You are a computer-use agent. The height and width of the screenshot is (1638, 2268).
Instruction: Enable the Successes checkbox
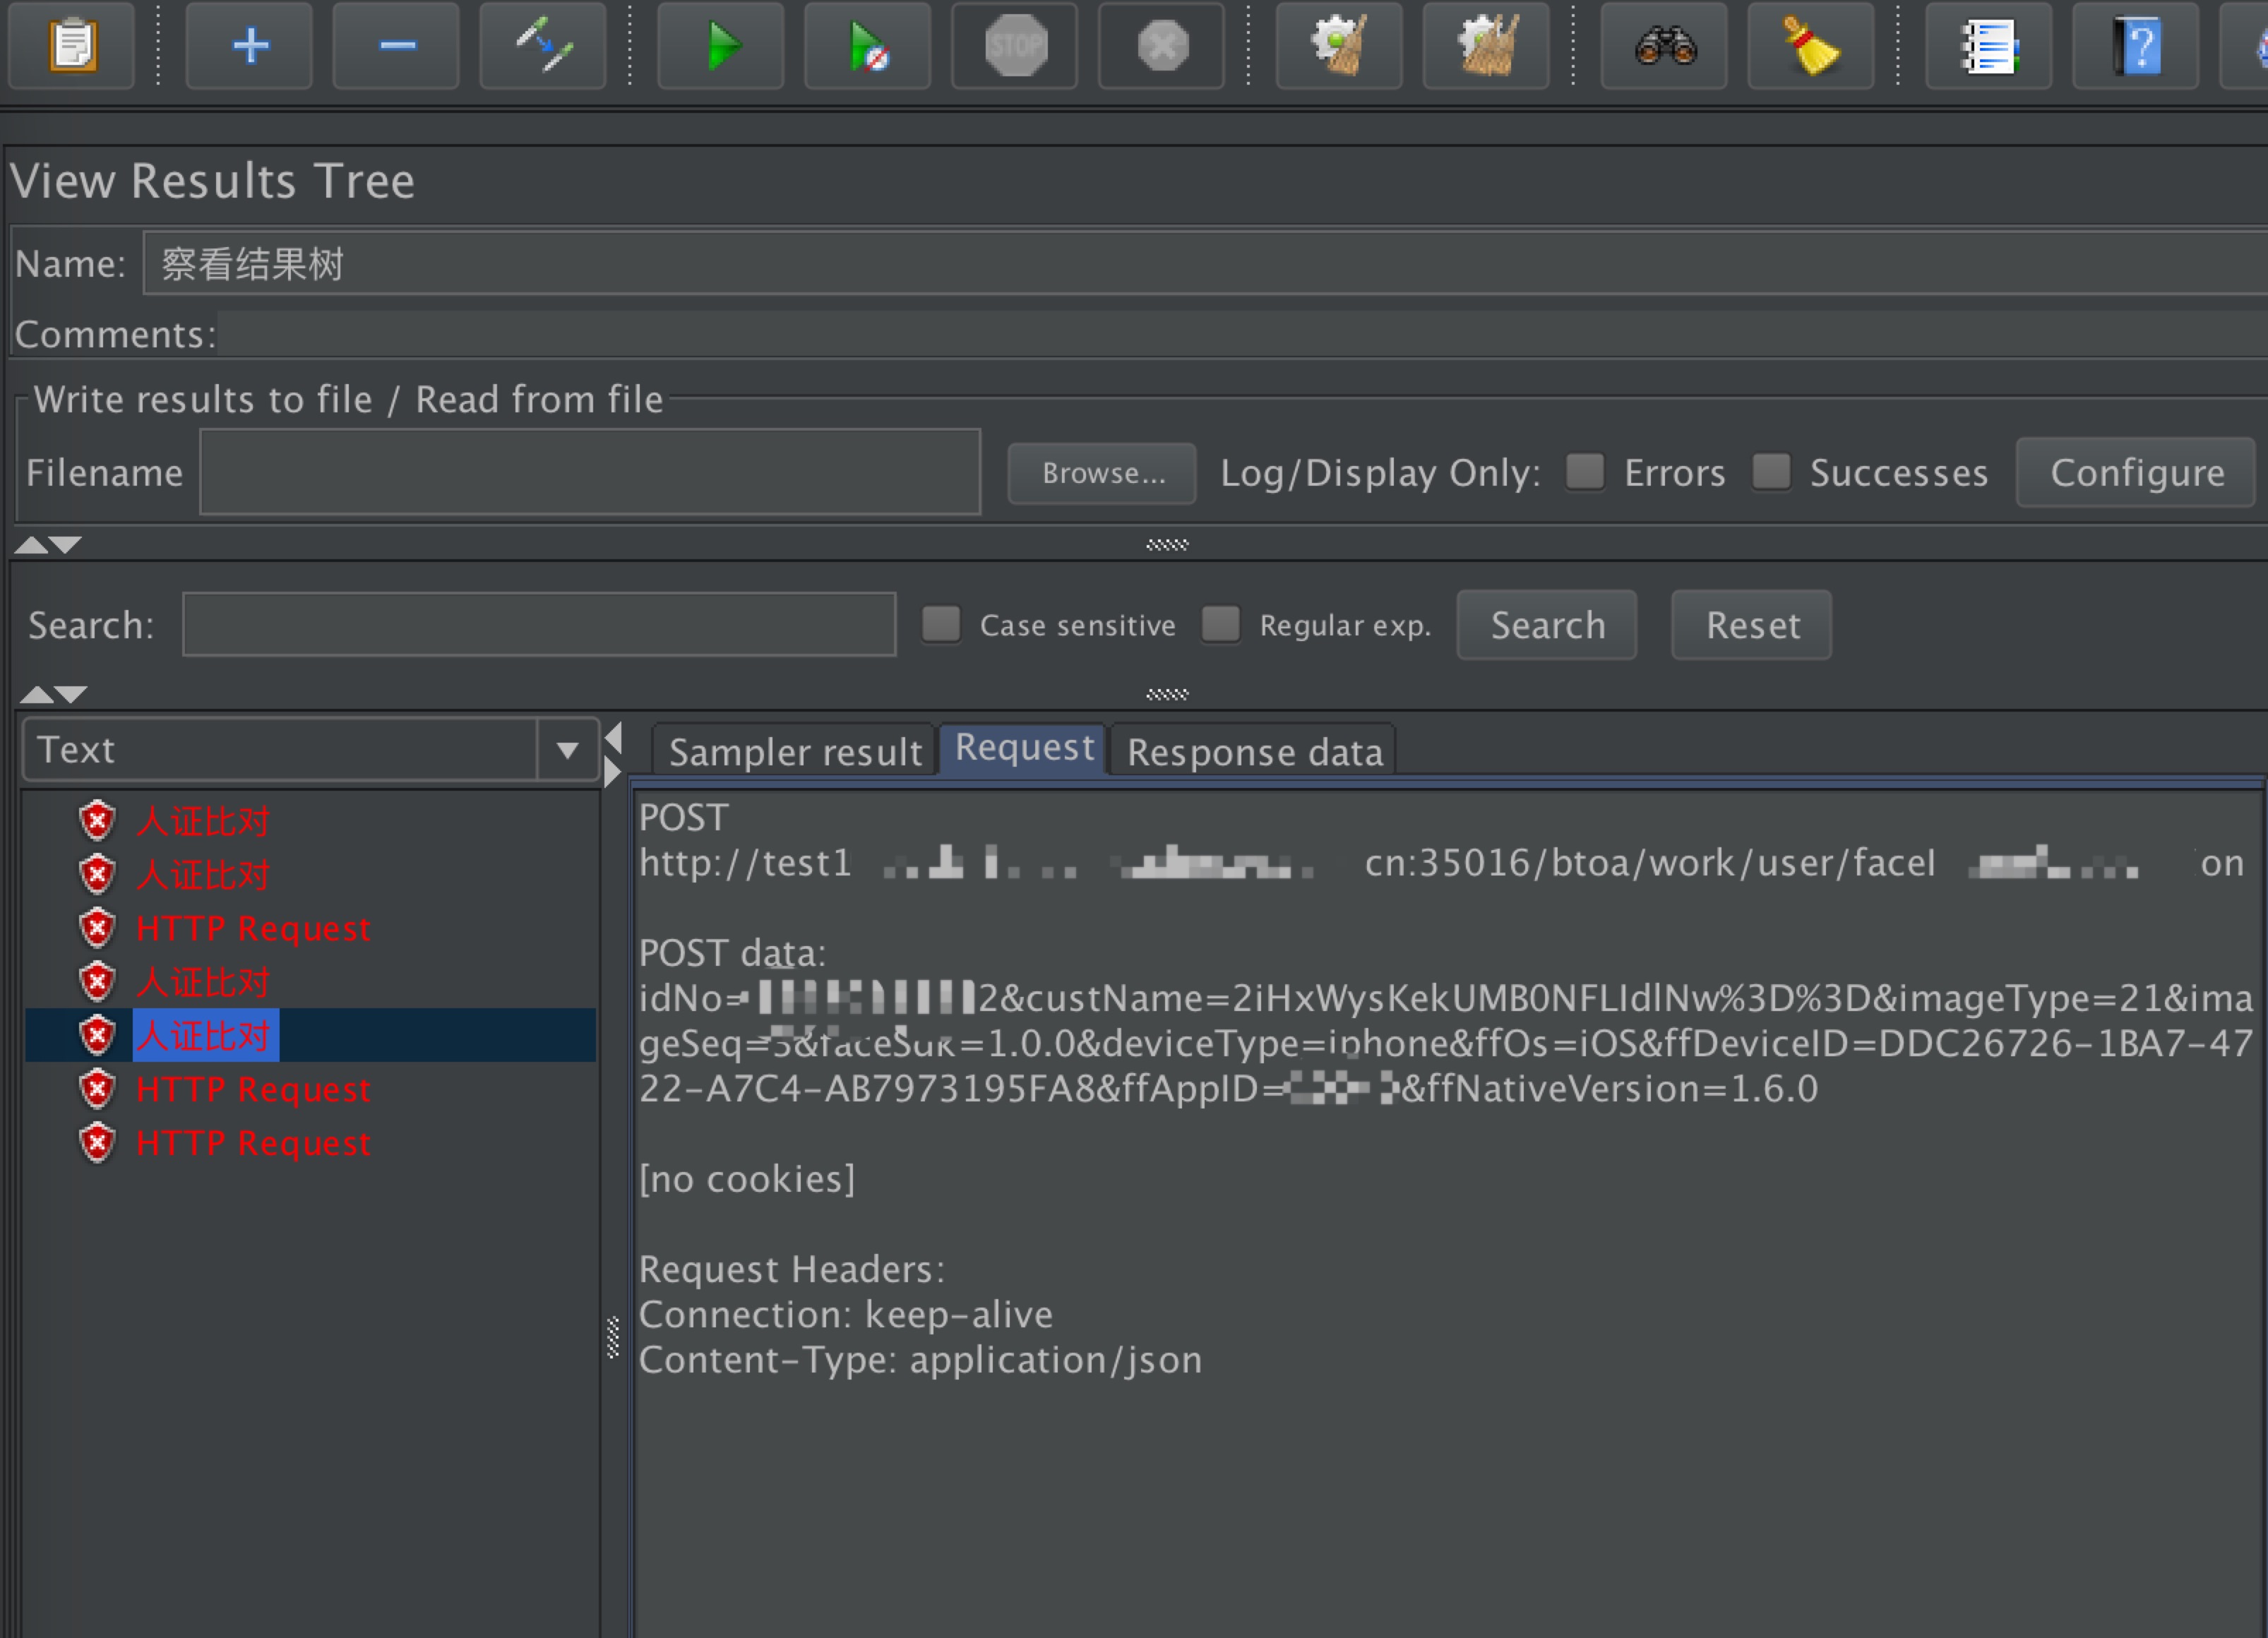coord(1771,472)
